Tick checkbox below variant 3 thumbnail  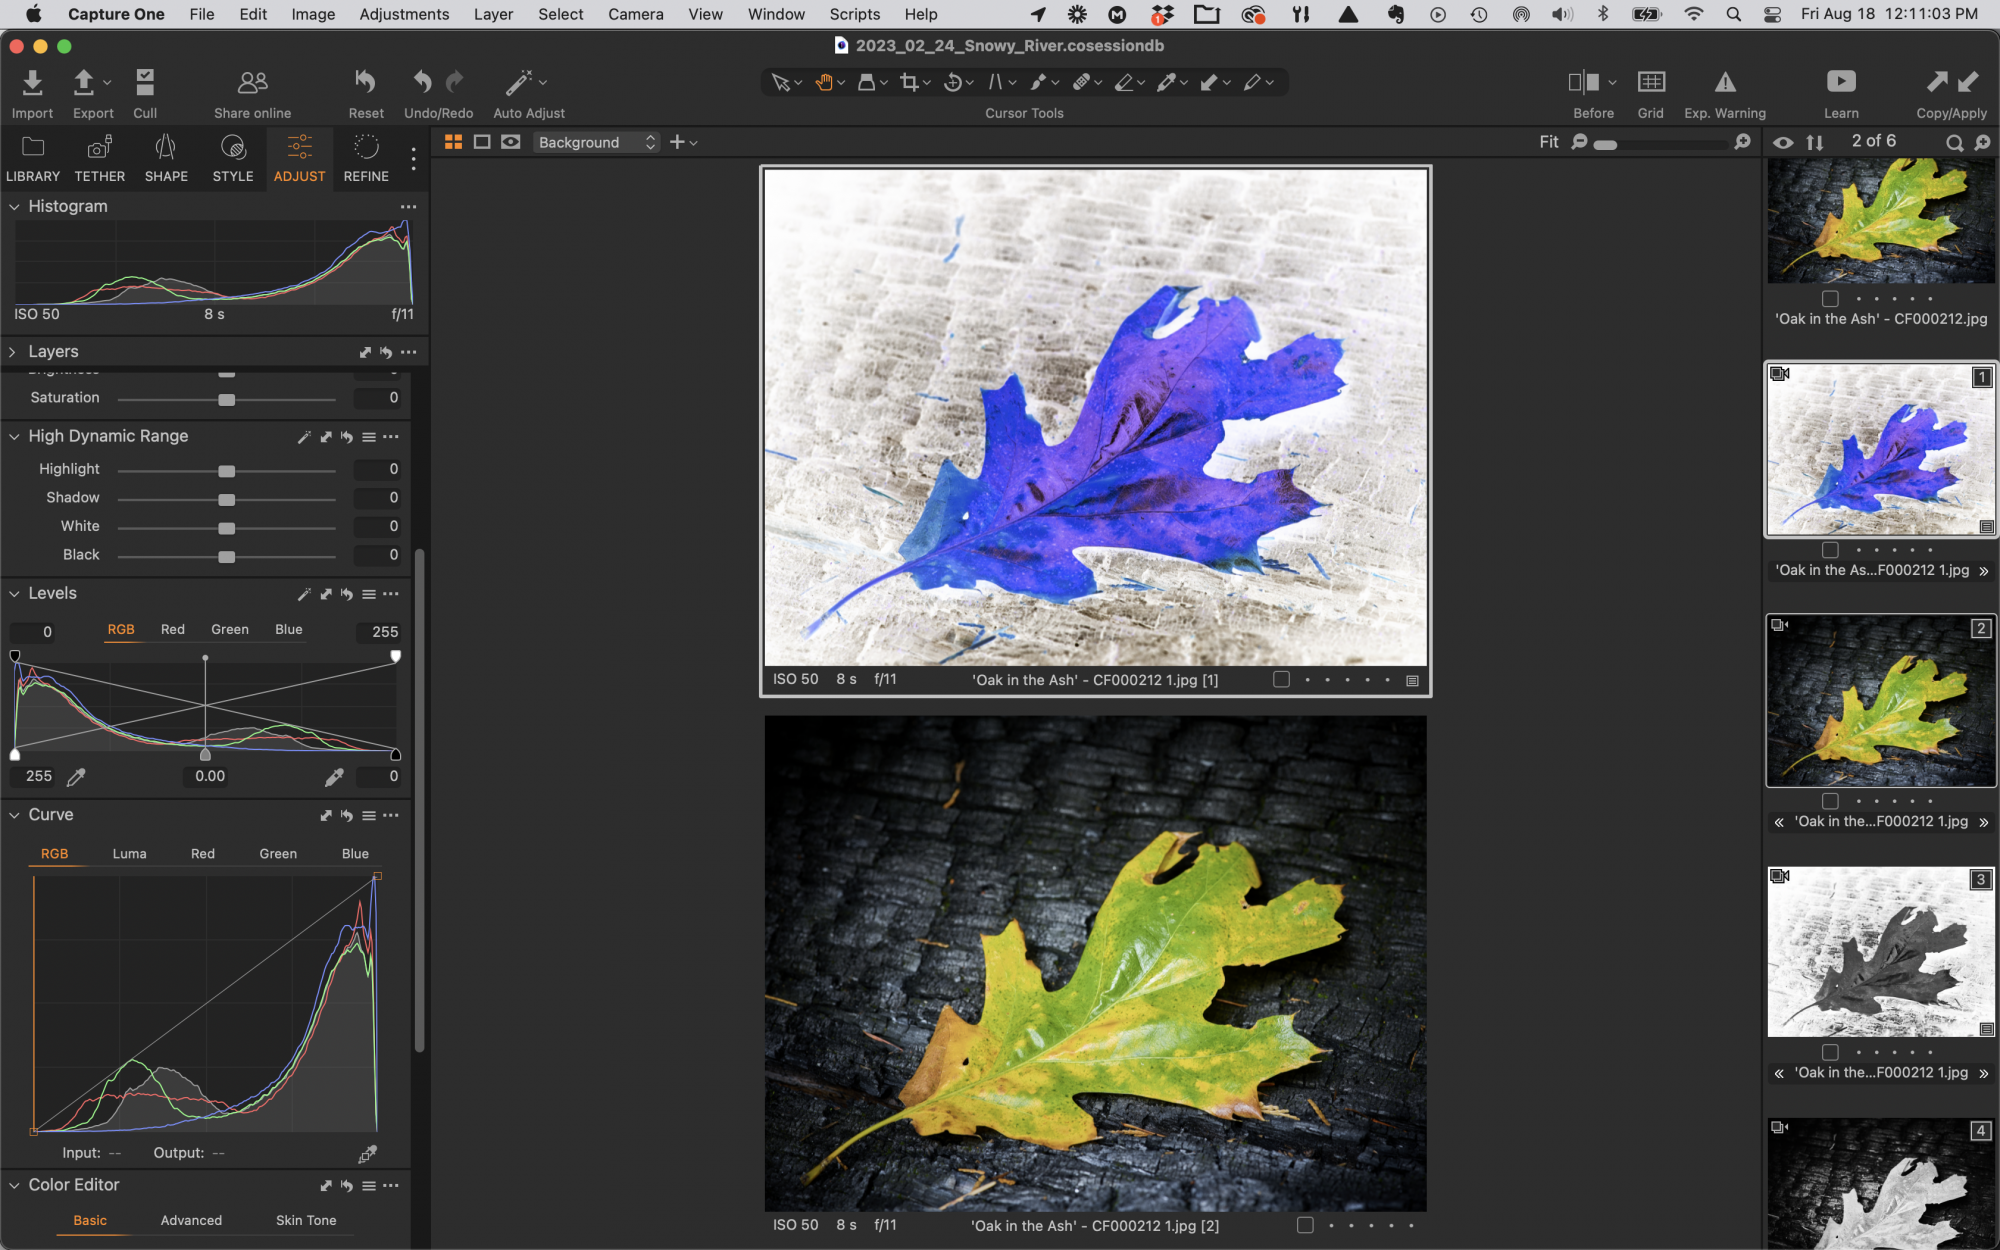(x=1830, y=1051)
